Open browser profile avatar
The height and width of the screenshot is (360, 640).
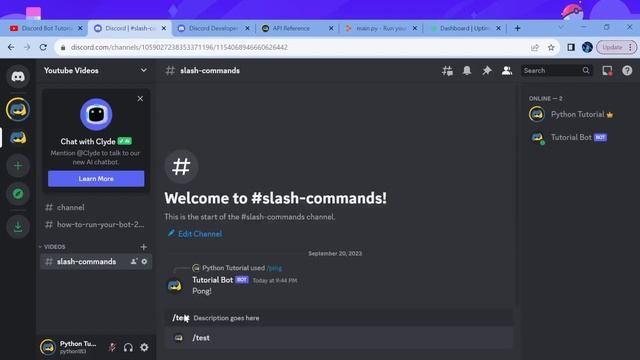(x=587, y=47)
